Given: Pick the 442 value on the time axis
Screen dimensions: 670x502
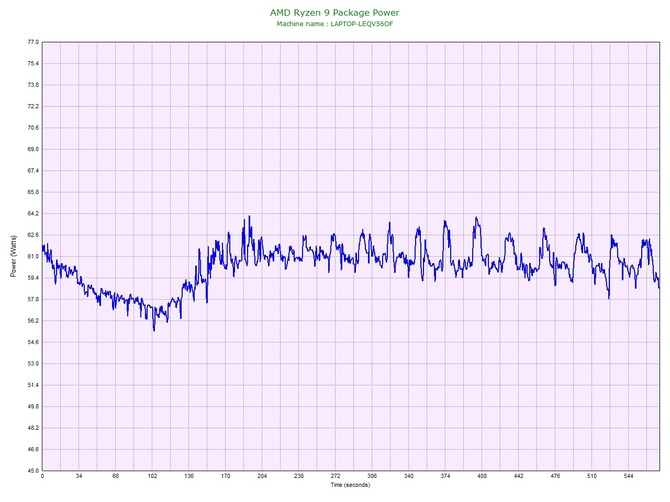Looking at the screenshot, I should (519, 476).
